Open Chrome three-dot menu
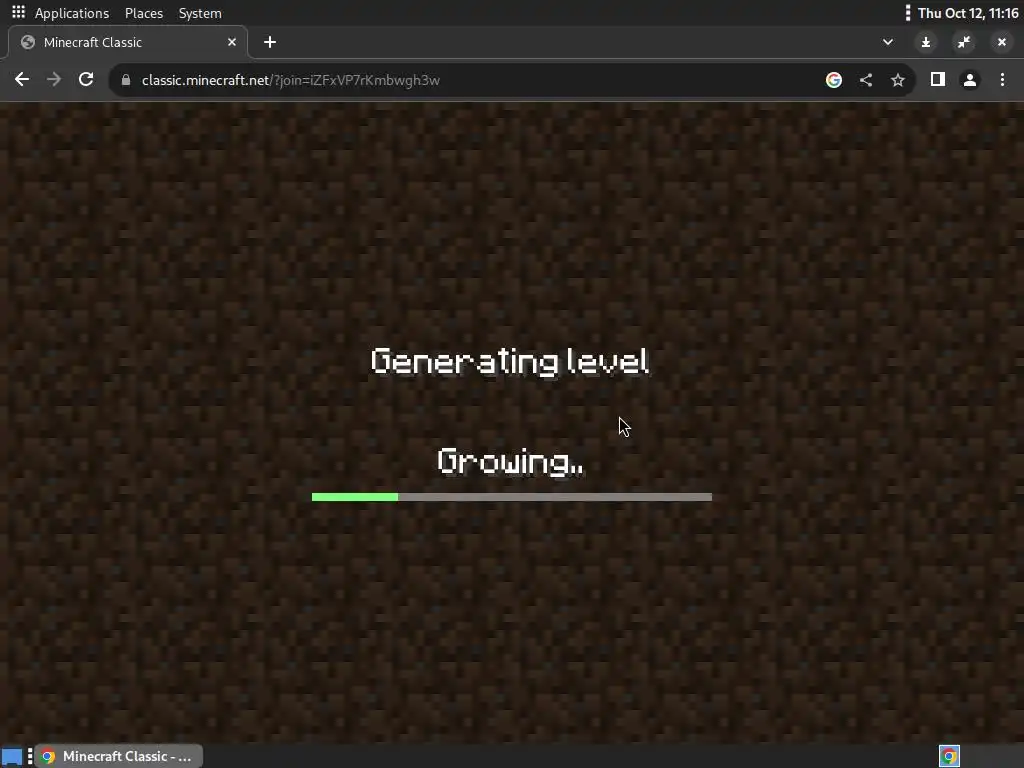Screen dimensions: 1024x768 (x=1002, y=80)
